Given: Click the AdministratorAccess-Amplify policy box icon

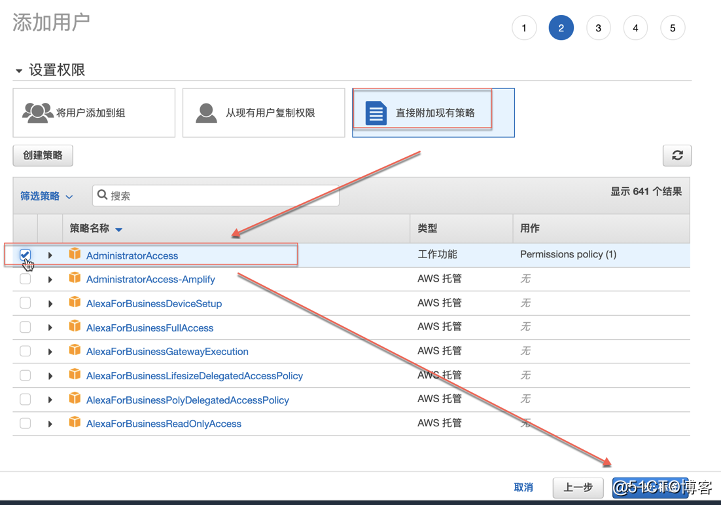Looking at the screenshot, I should [x=75, y=278].
